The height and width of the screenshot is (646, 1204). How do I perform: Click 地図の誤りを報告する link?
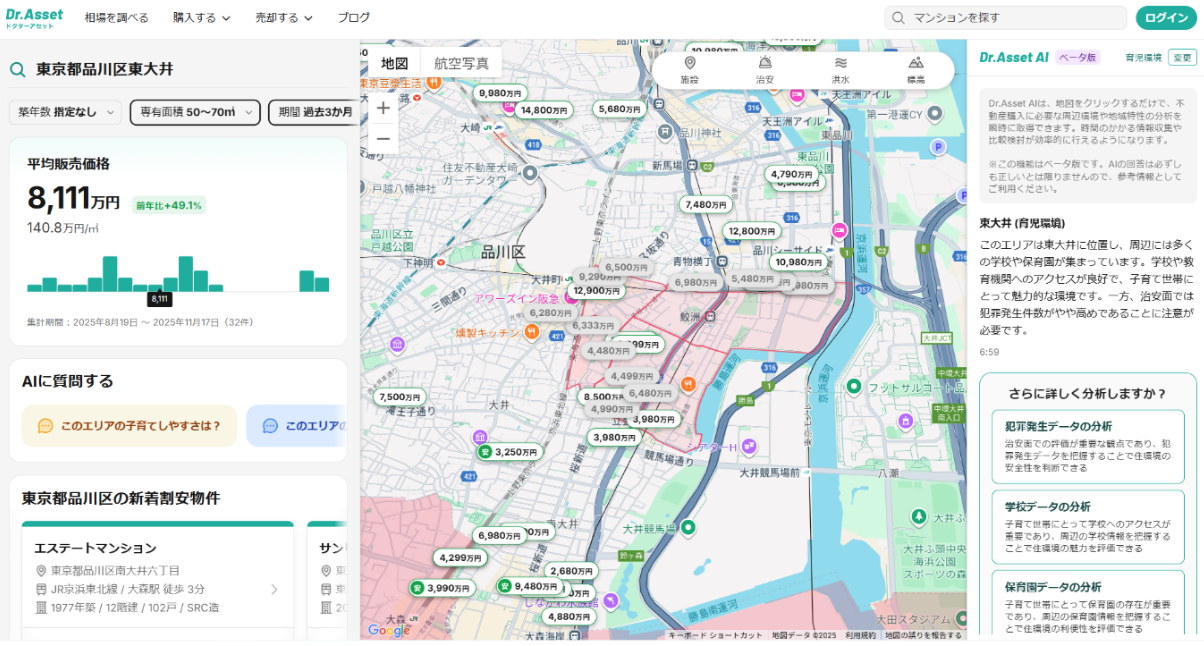pyautogui.click(x=923, y=635)
